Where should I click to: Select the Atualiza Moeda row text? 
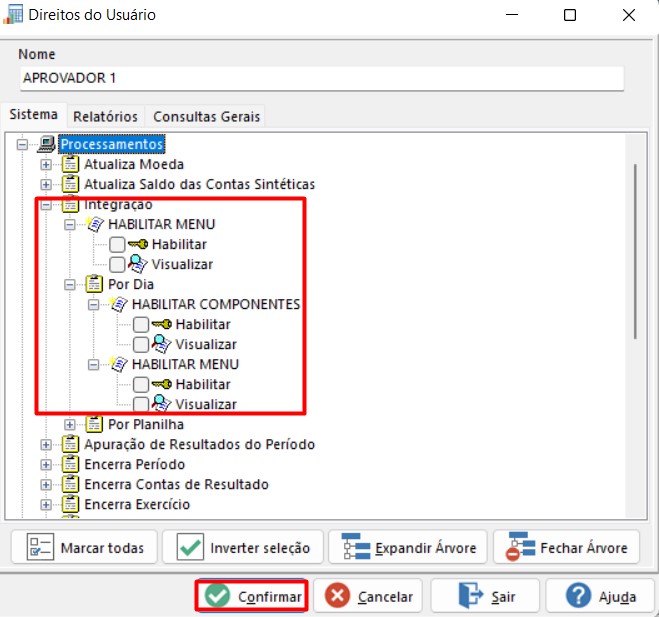click(134, 164)
